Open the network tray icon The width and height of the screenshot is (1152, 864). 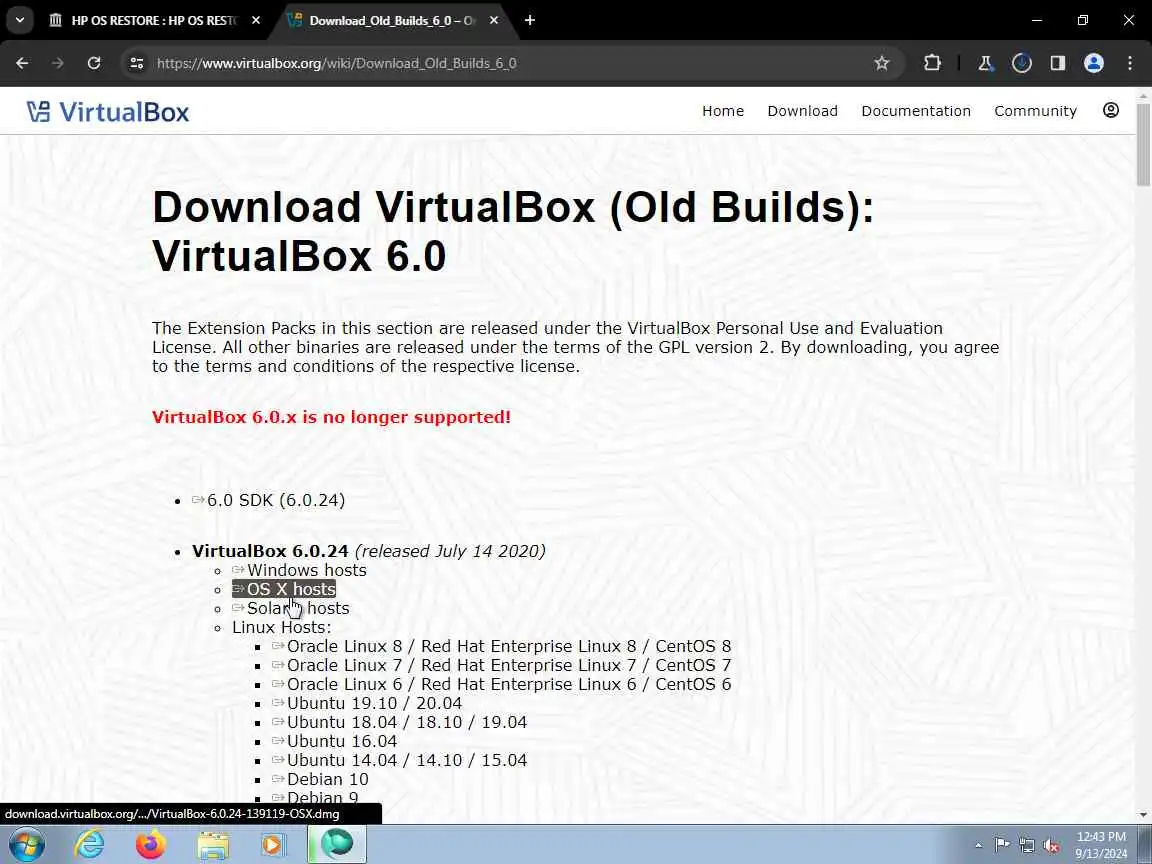(x=1027, y=846)
